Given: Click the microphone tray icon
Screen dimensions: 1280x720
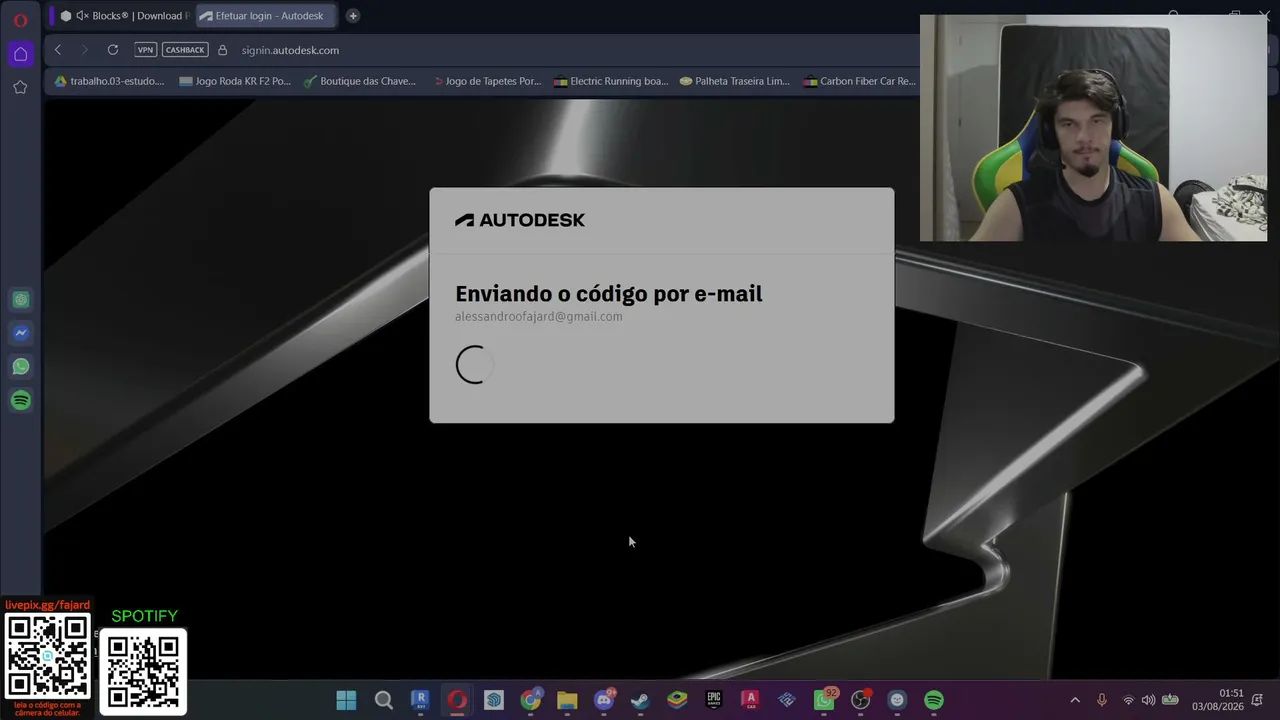Looking at the screenshot, I should (x=1102, y=700).
